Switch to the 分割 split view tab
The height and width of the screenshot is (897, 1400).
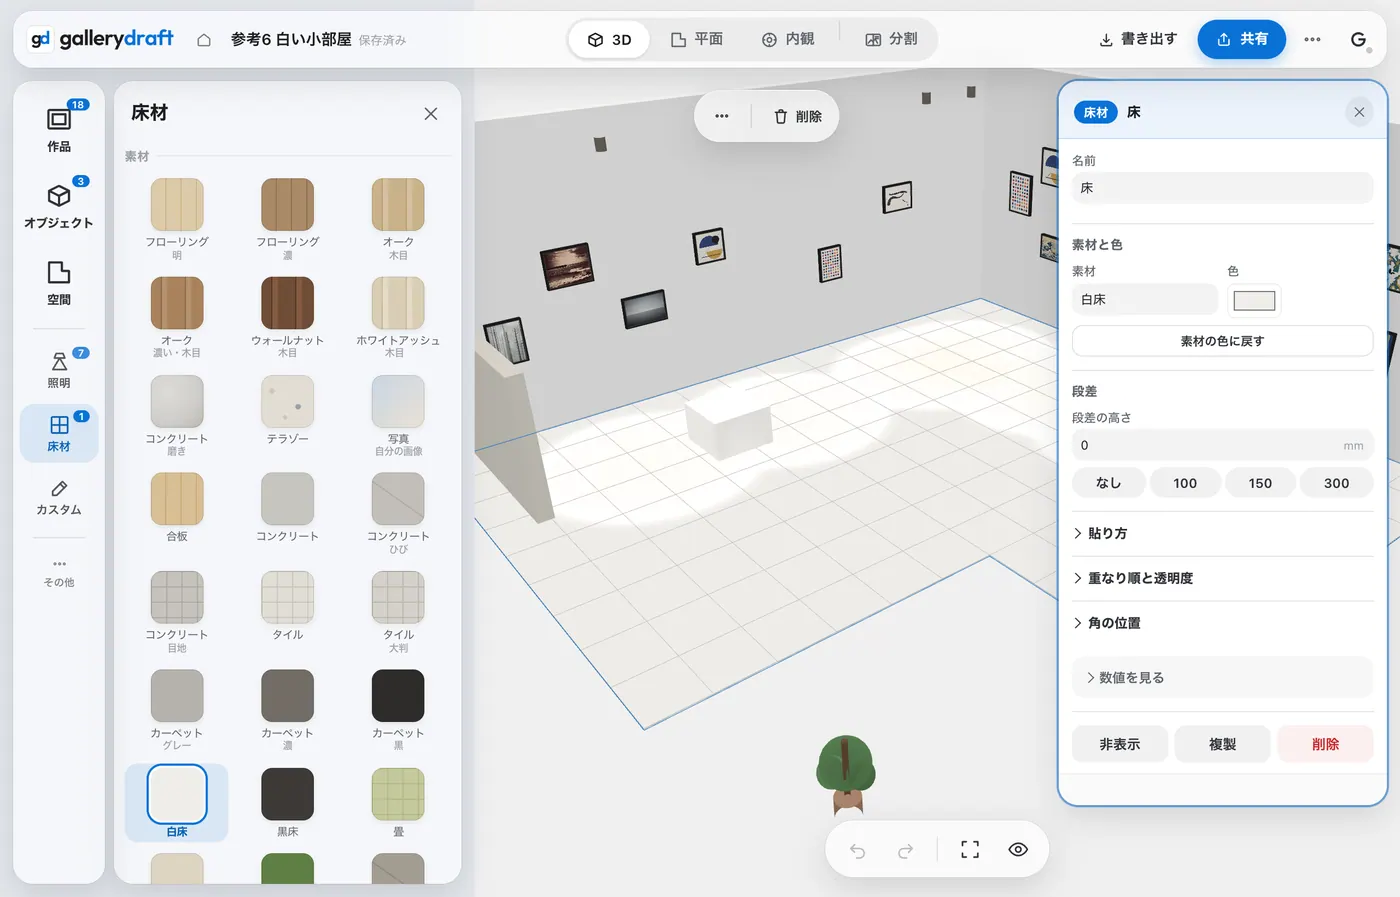coord(891,40)
